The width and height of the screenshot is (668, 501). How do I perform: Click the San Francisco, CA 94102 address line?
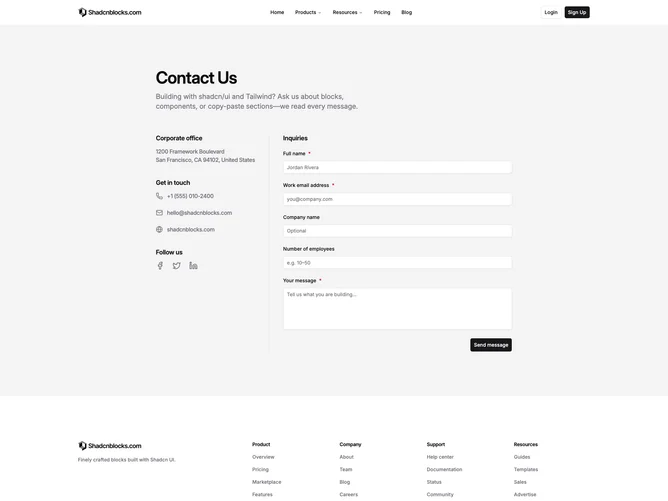(x=205, y=160)
